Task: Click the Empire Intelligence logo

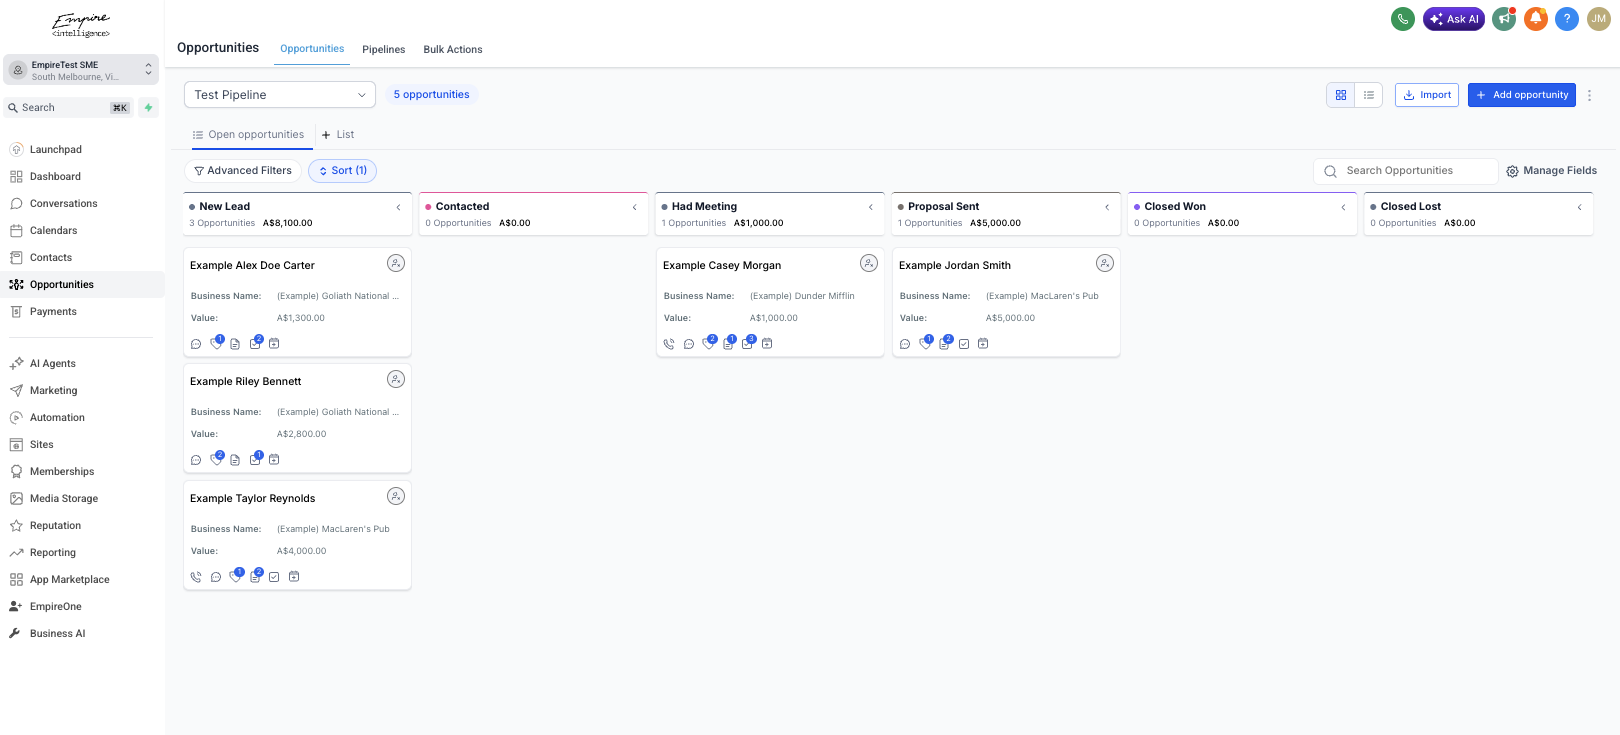Action: point(81,25)
